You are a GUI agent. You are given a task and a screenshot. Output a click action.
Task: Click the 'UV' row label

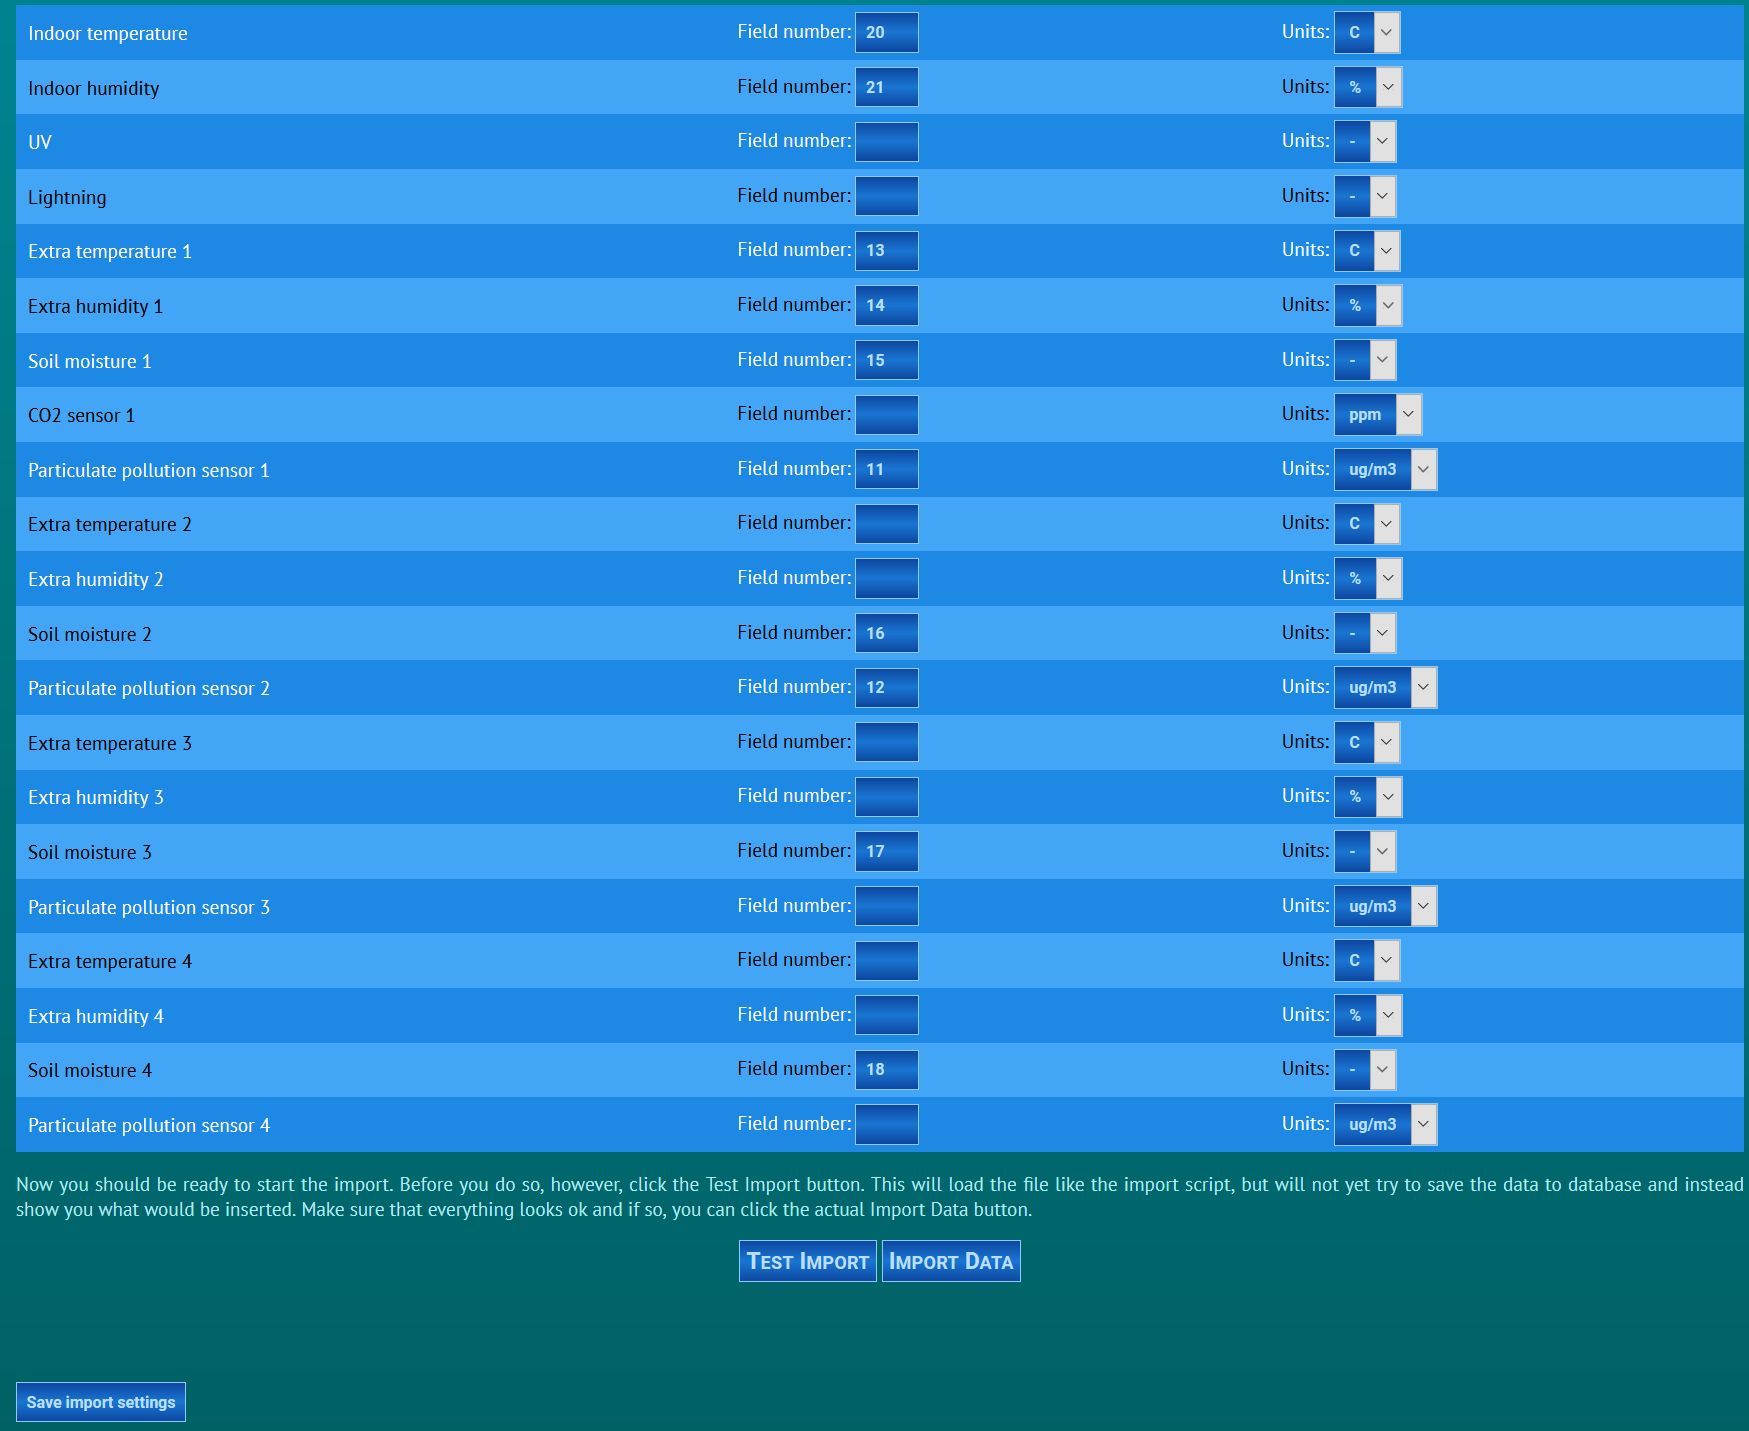click(40, 142)
